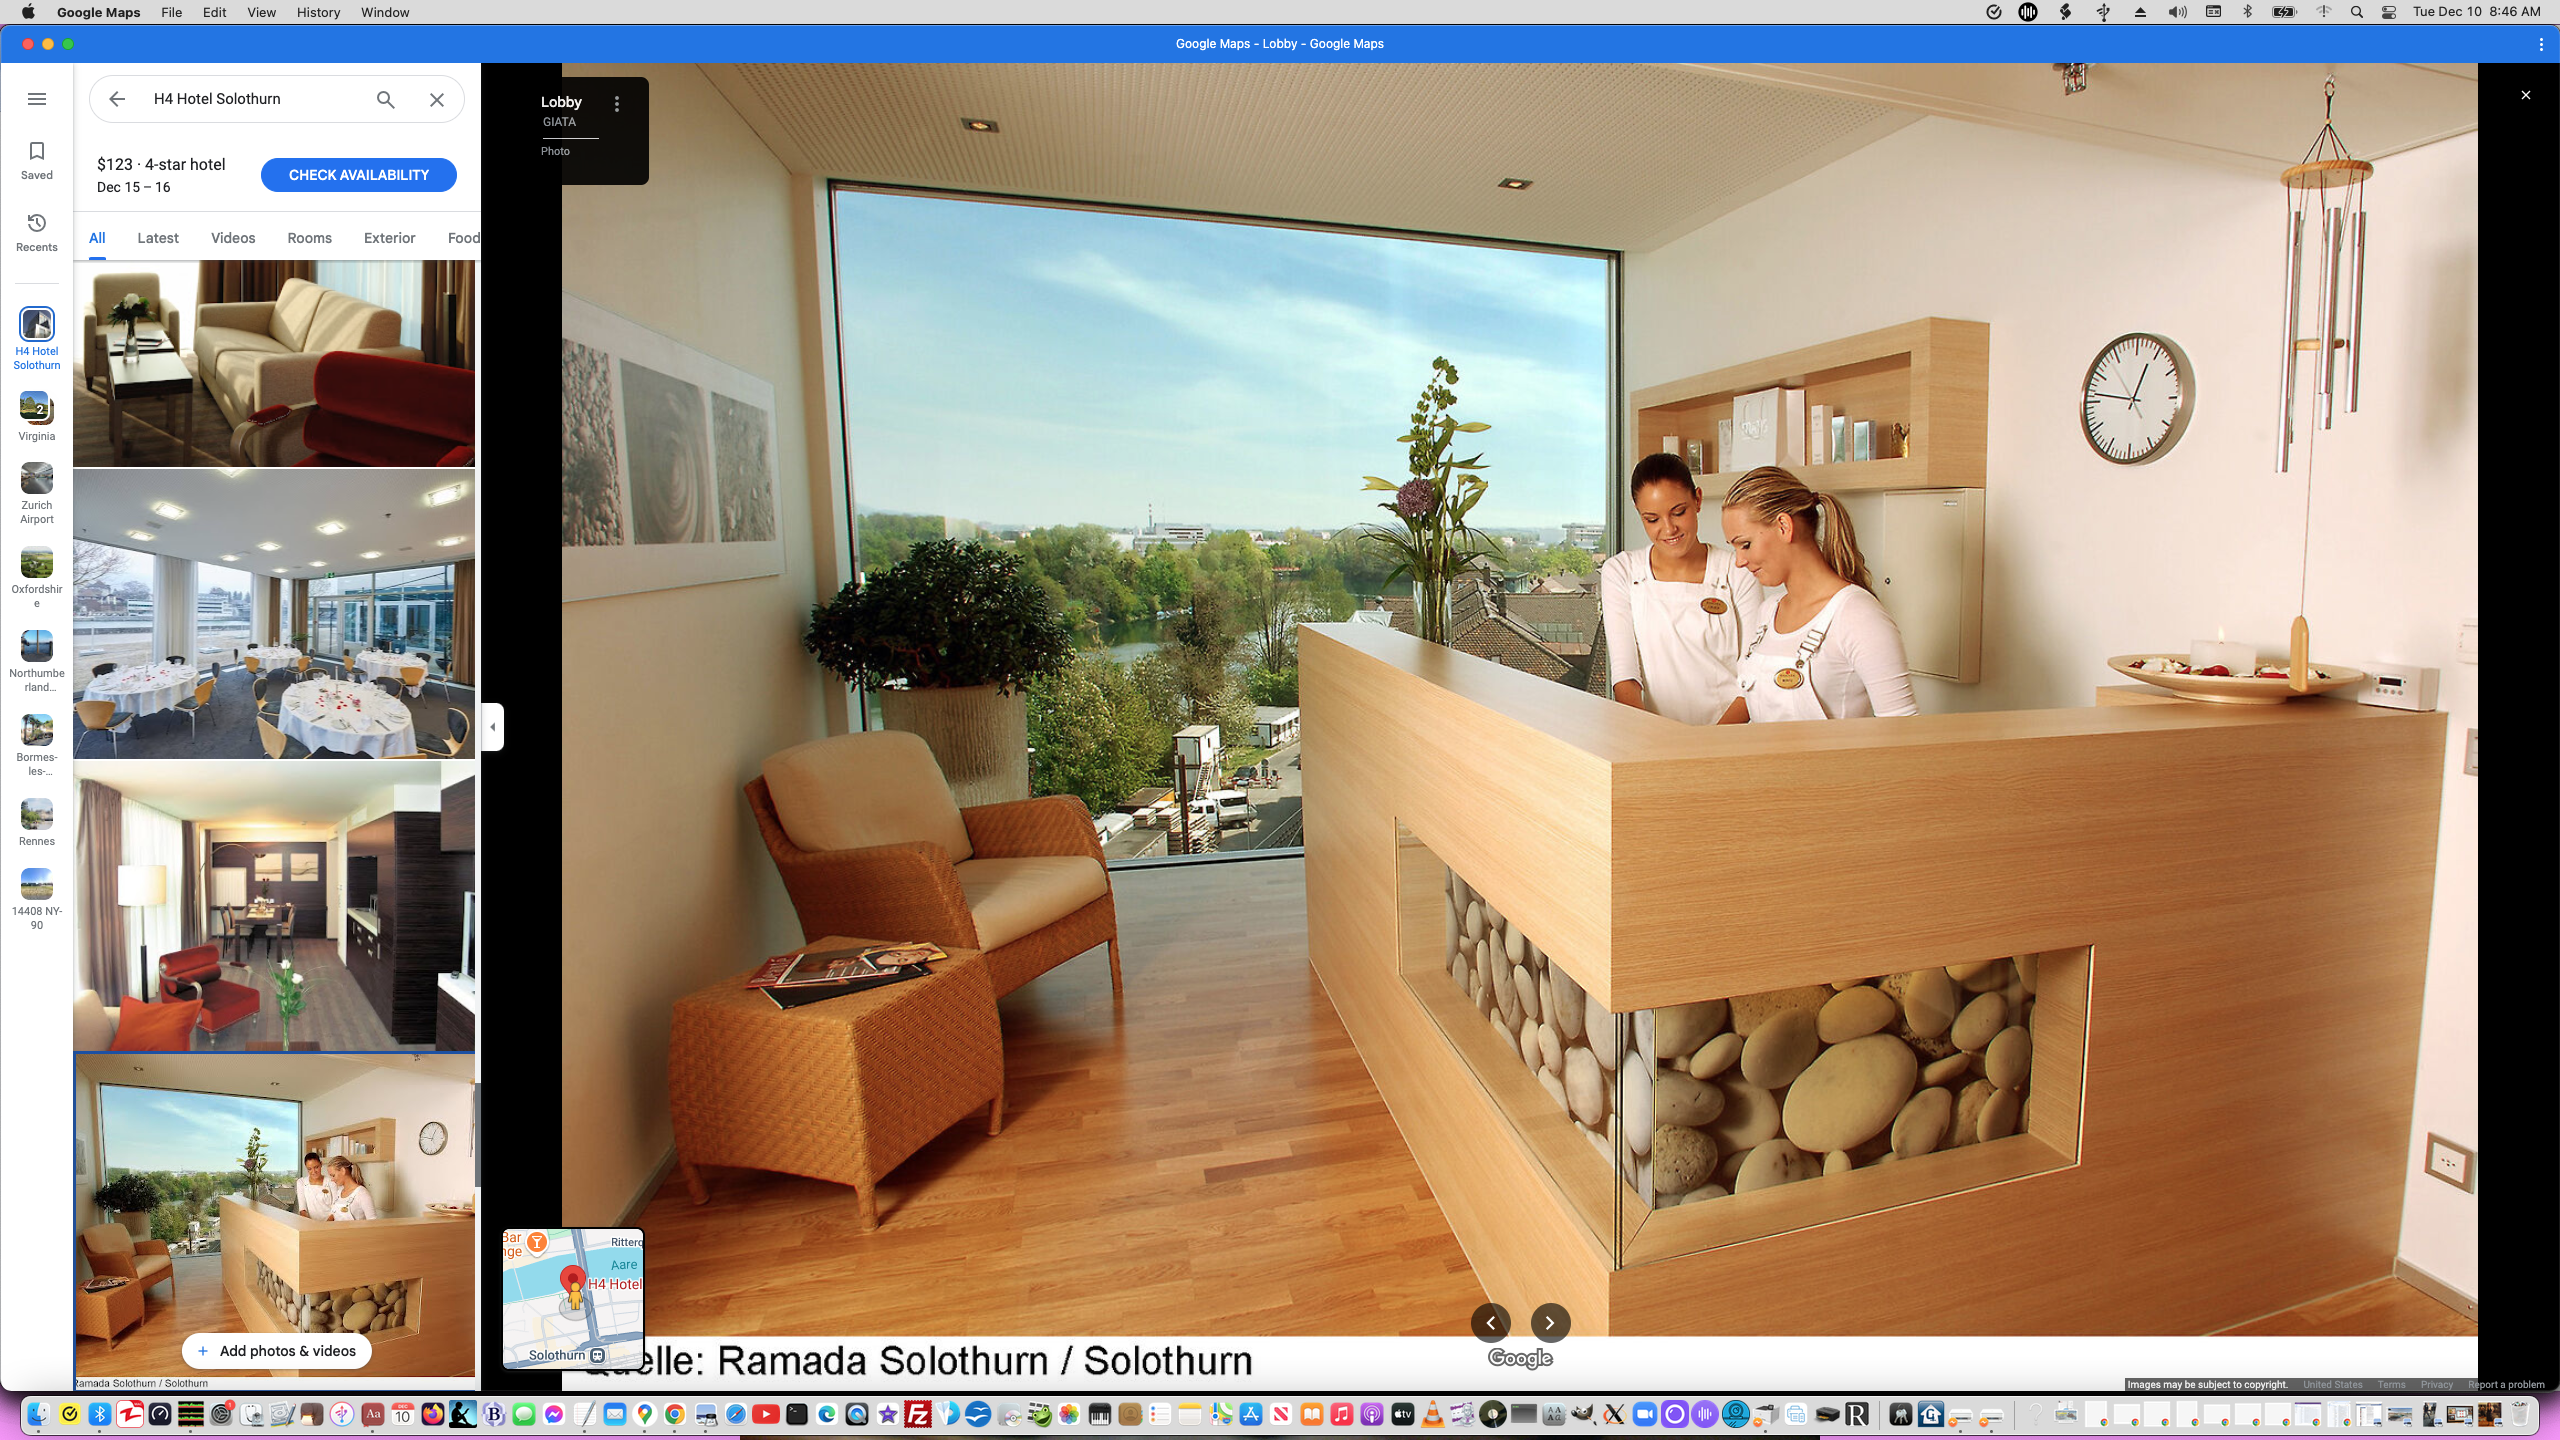Image resolution: width=2560 pixels, height=1440 pixels.
Task: Show previous photo with left chevron
Action: 1490,1322
